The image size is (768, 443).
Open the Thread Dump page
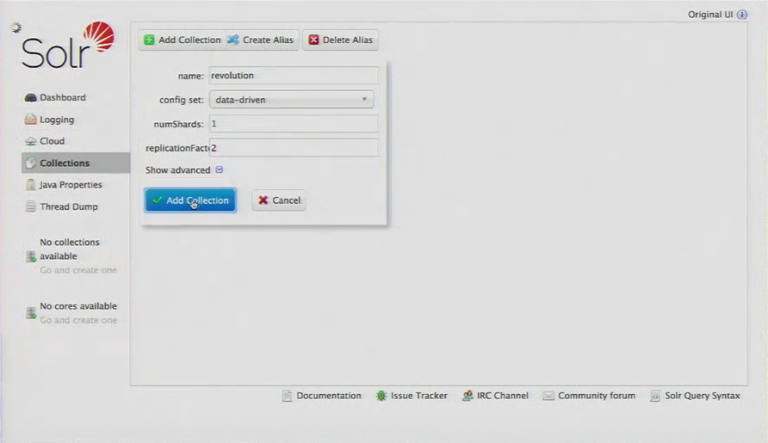[x=68, y=207]
